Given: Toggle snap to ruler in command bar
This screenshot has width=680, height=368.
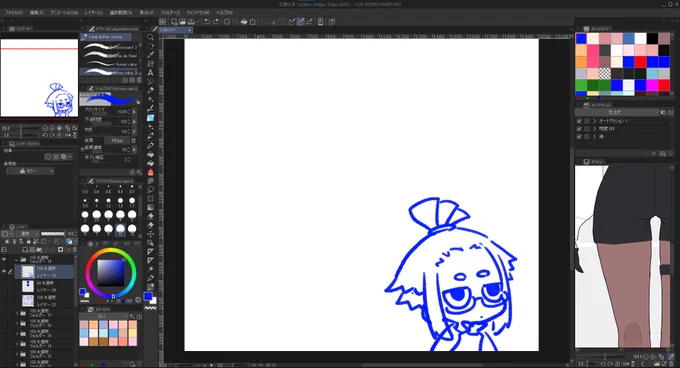Looking at the screenshot, I should coord(292,22).
